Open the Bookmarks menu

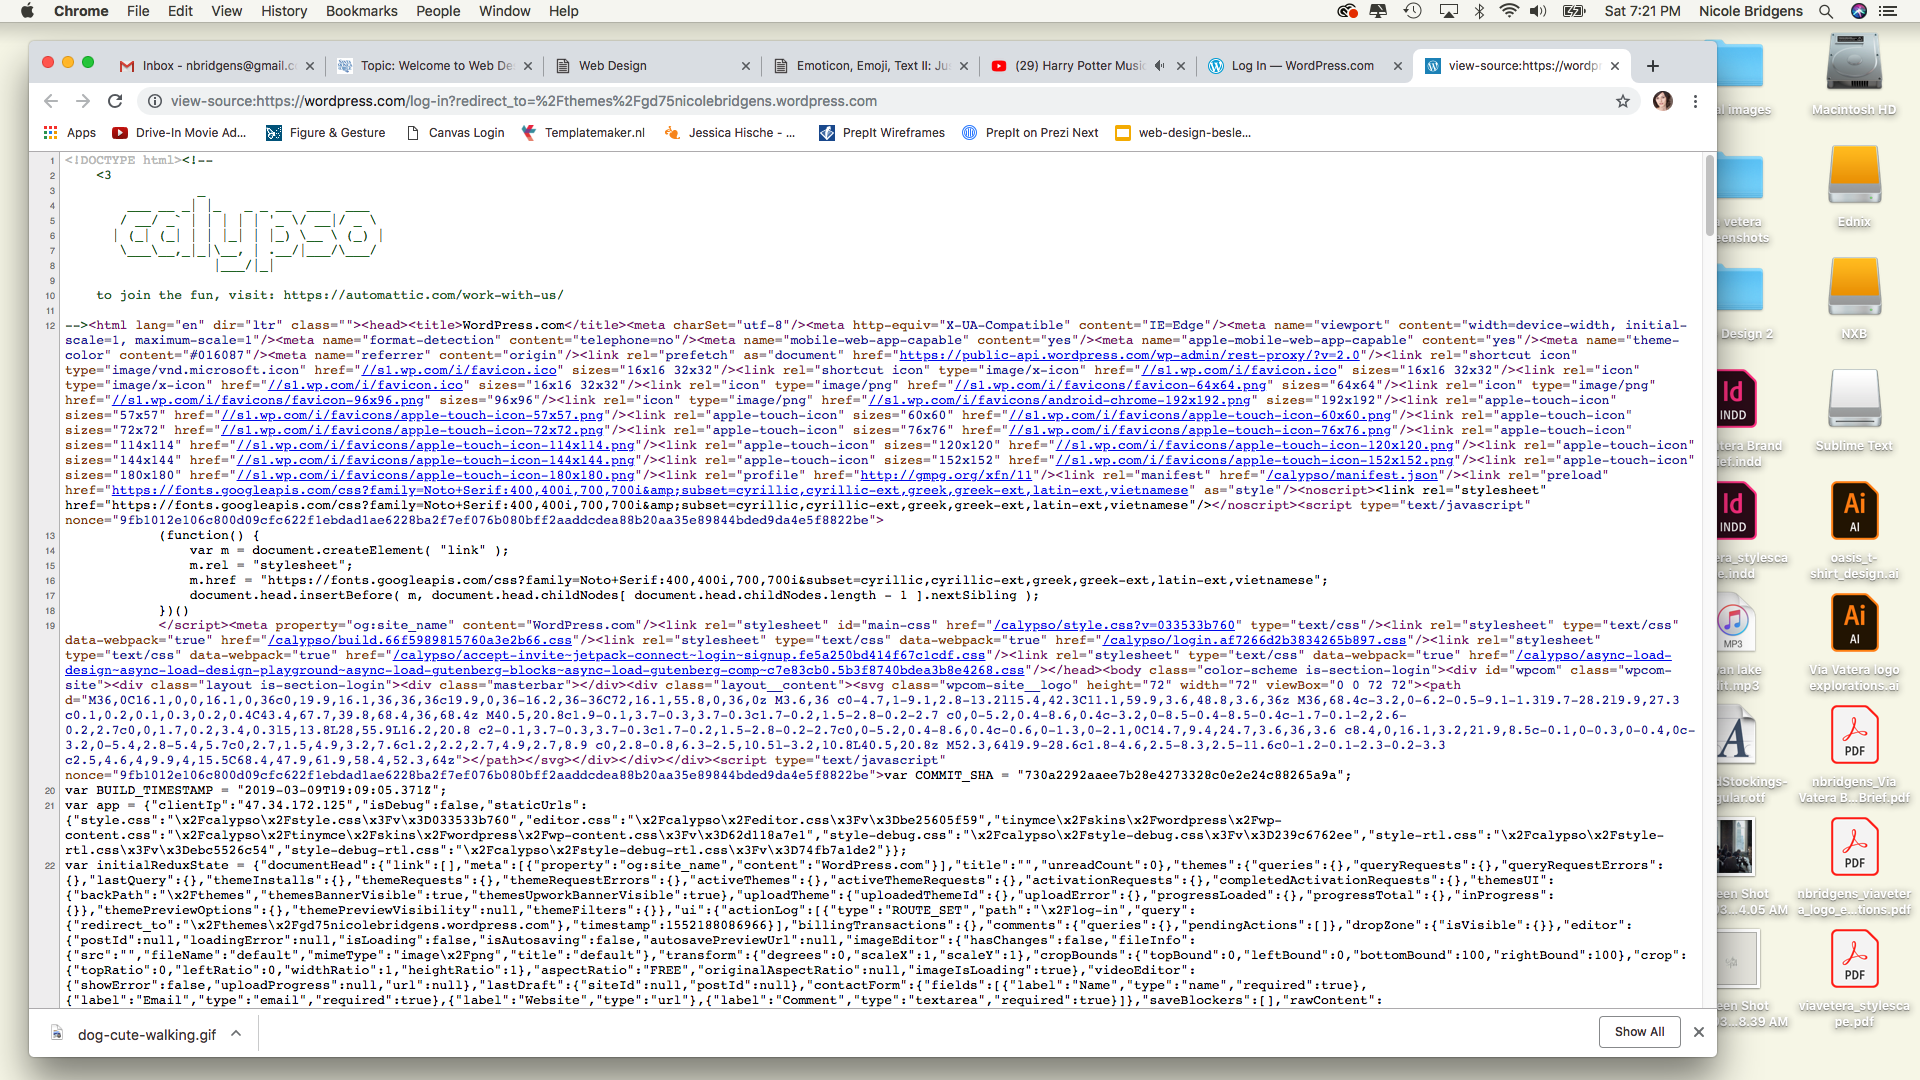click(x=361, y=11)
